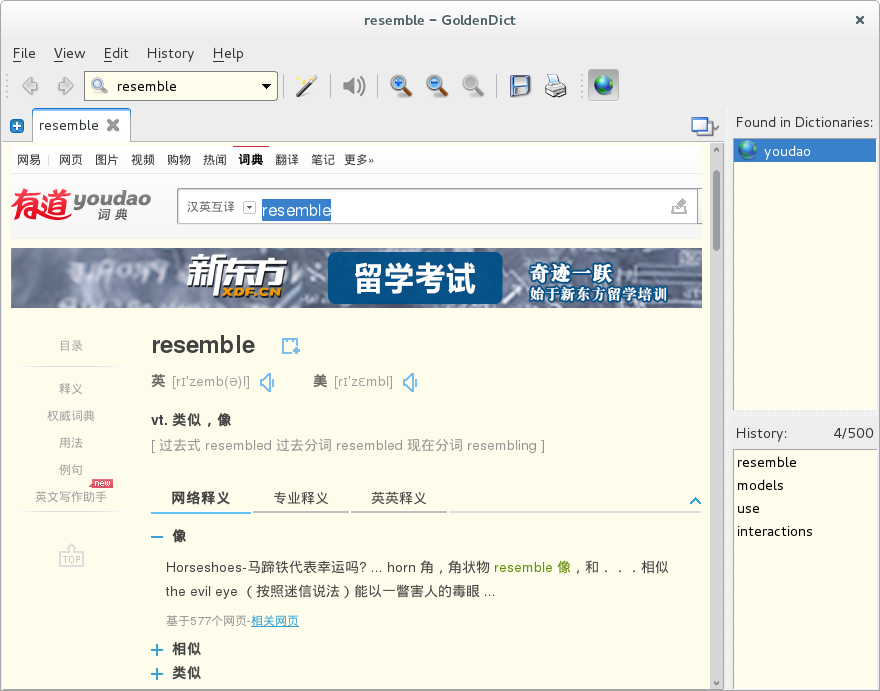
Task: Collapse the 像 entry
Action: (x=157, y=537)
